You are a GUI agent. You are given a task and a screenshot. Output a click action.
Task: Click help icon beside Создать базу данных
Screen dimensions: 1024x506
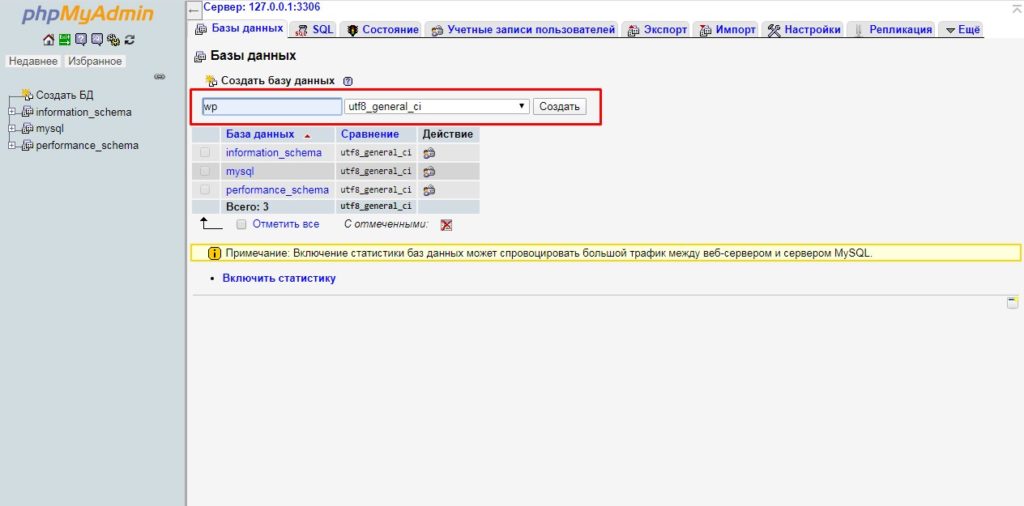click(x=348, y=80)
